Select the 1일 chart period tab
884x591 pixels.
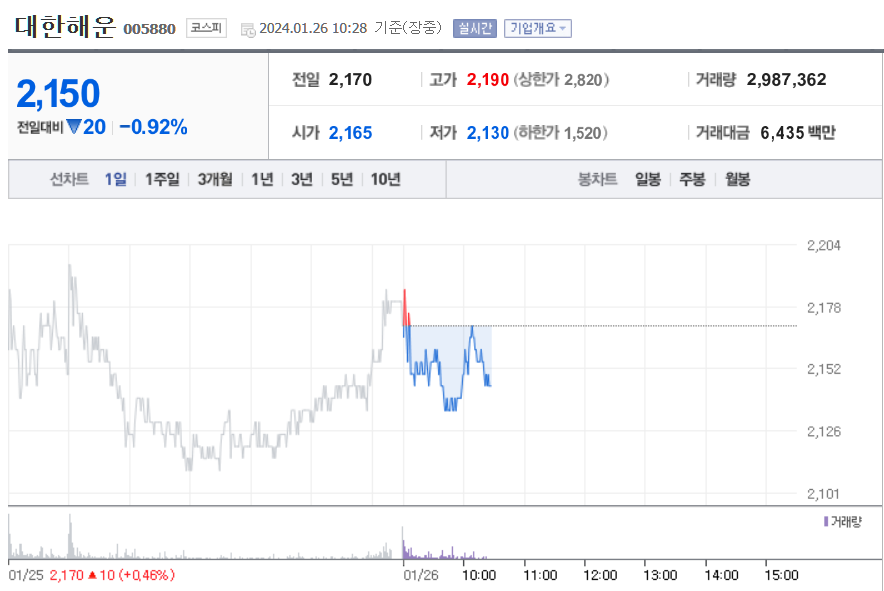(115, 179)
